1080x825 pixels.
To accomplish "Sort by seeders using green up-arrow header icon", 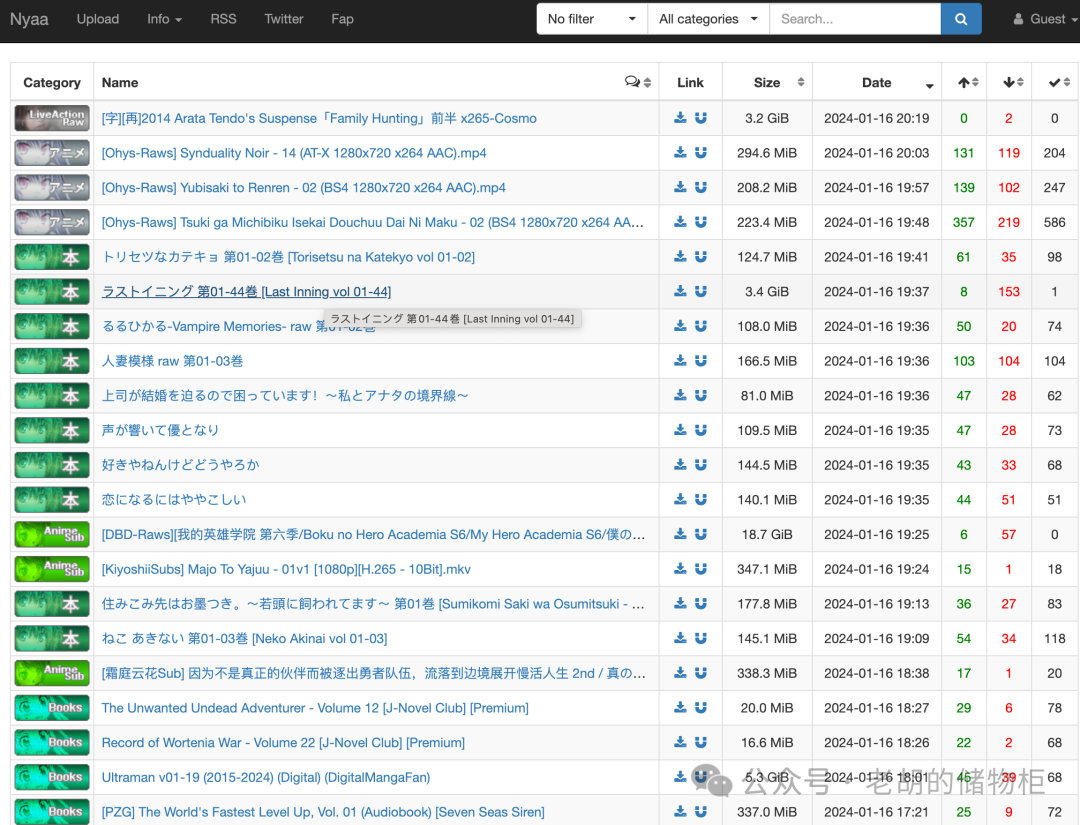I will point(963,81).
